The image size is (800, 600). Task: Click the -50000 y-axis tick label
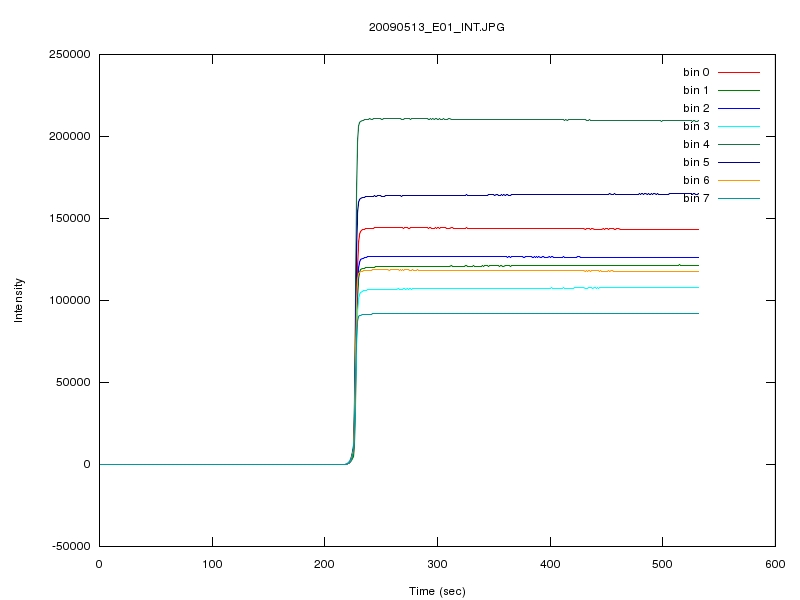tap(71, 546)
